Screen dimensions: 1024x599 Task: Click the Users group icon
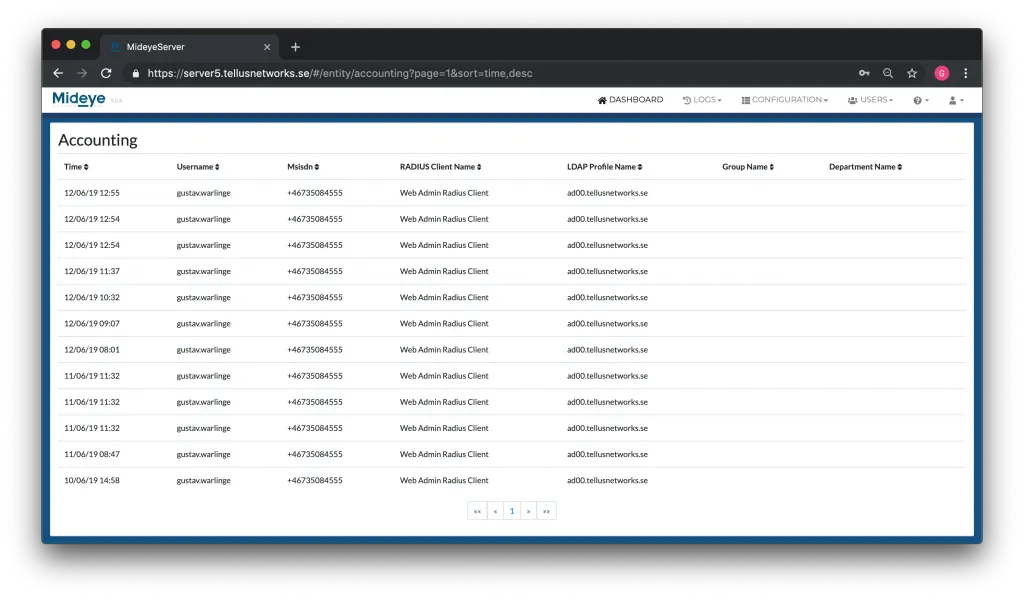(x=852, y=99)
